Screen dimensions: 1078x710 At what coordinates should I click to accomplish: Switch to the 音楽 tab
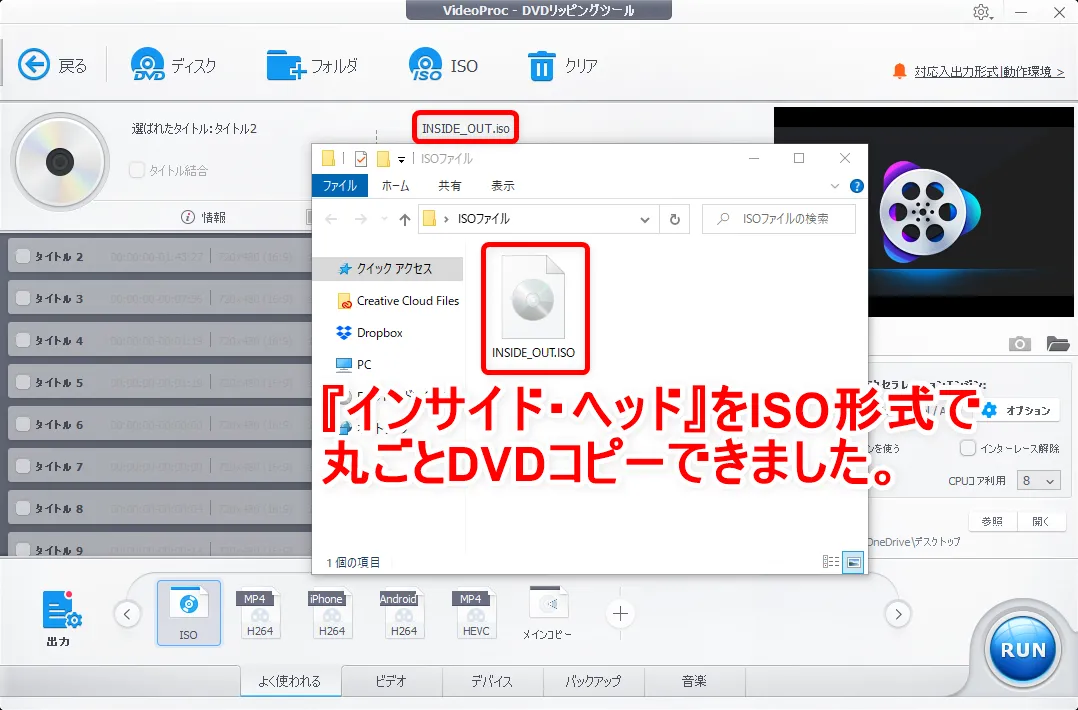pos(694,680)
